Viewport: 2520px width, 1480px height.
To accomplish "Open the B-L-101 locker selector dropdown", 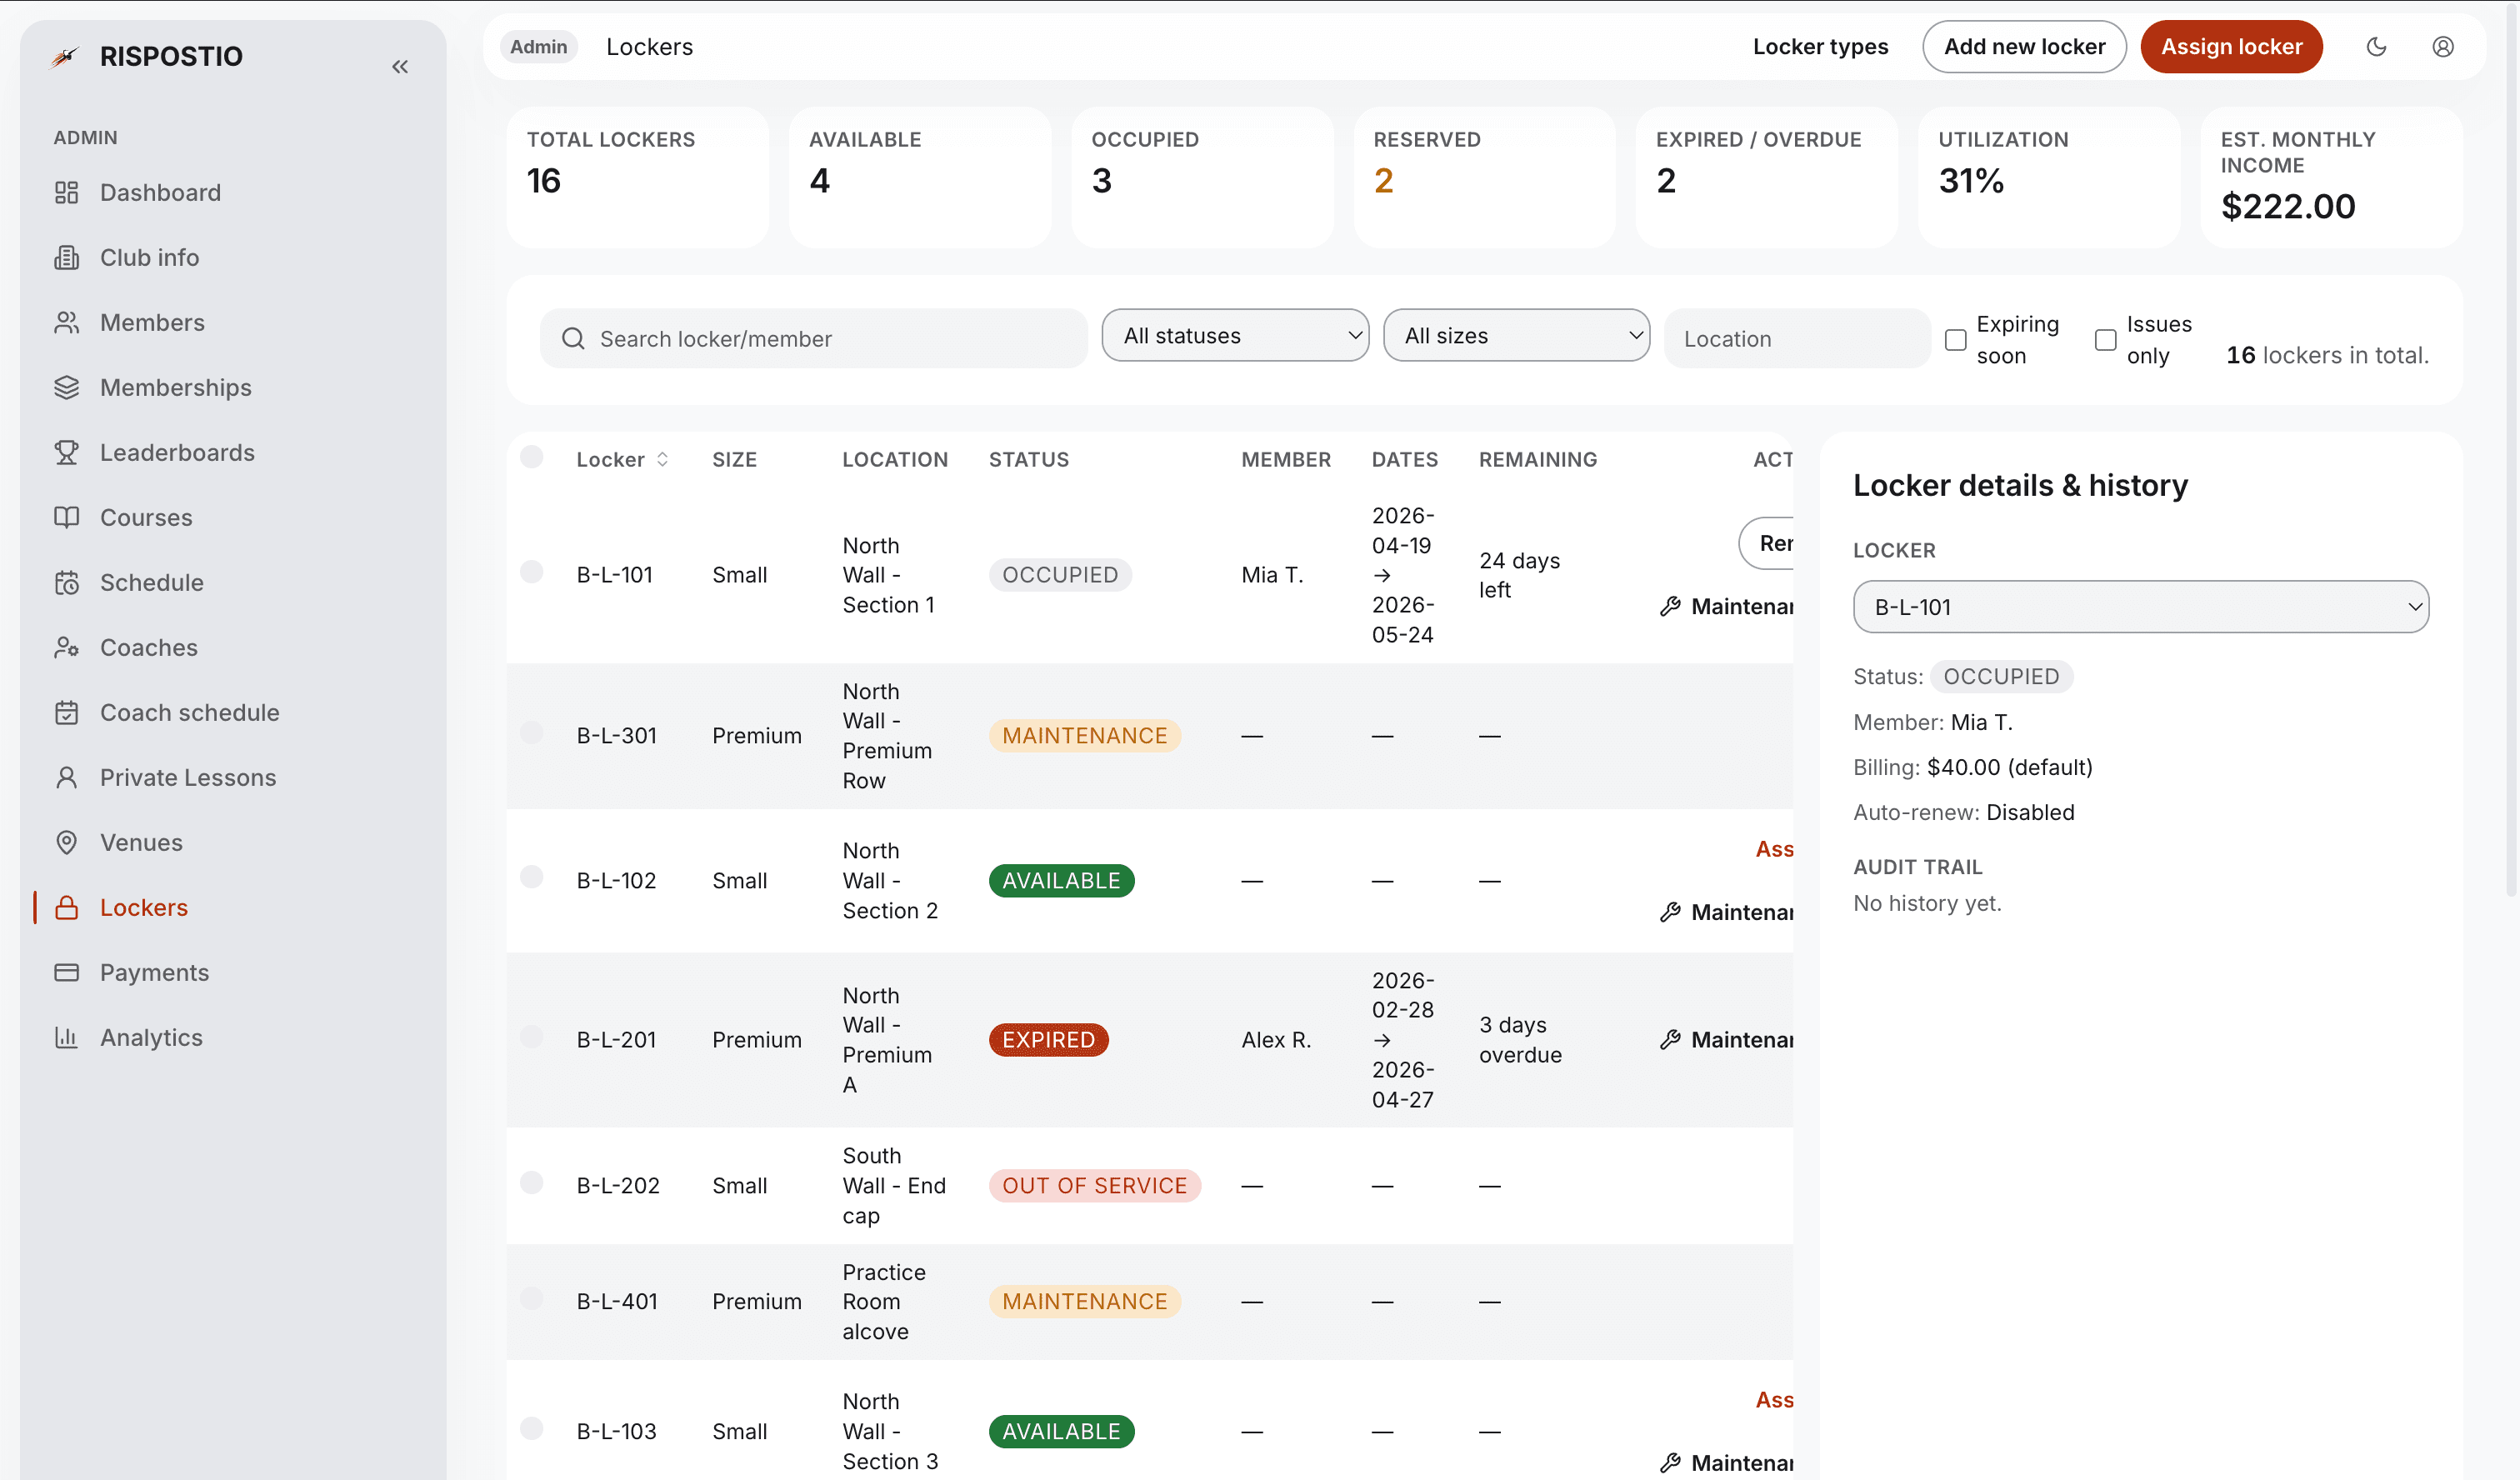I will pos(2141,607).
